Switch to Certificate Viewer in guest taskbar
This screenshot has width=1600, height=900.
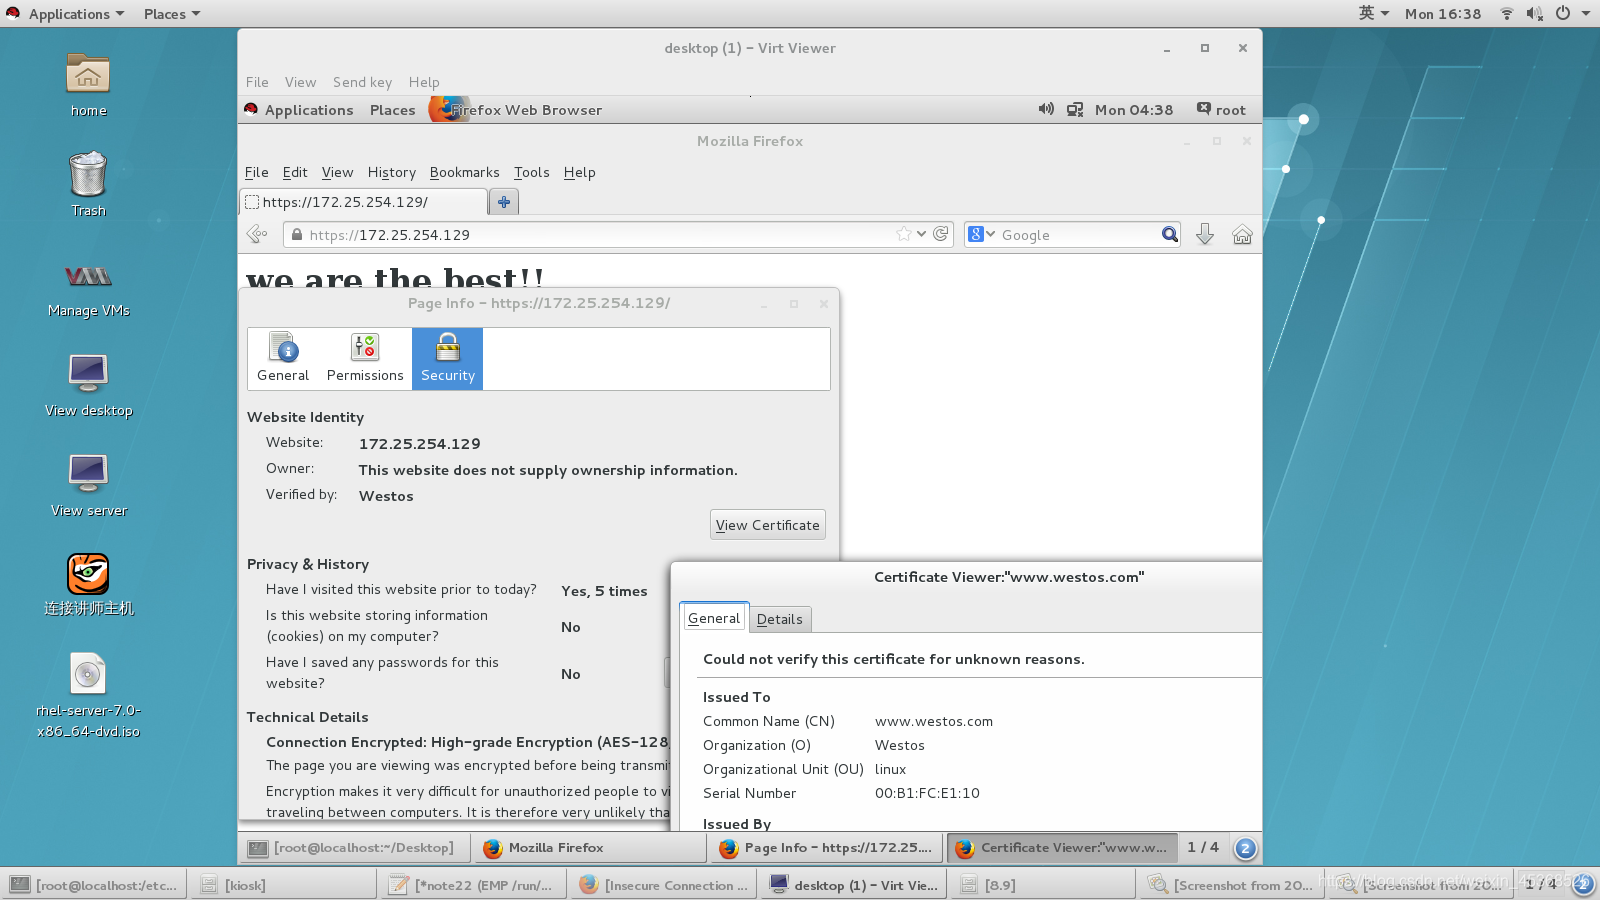pos(1061,848)
